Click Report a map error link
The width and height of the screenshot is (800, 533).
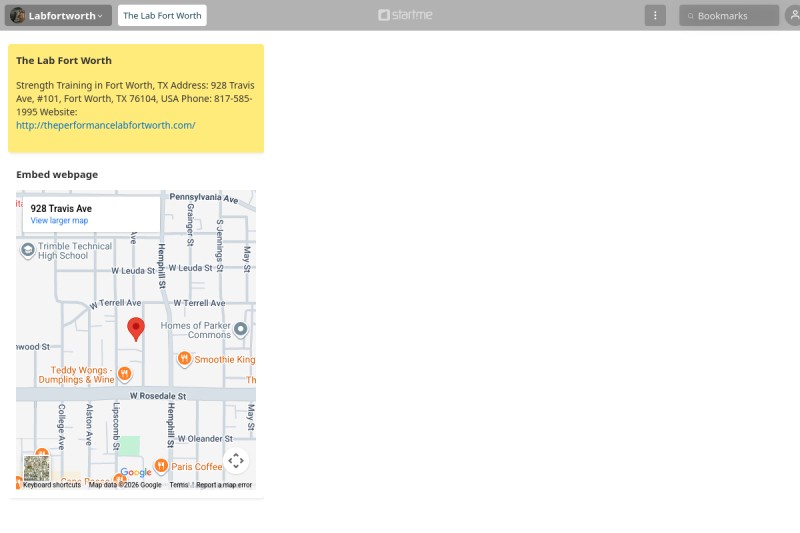[x=224, y=485]
